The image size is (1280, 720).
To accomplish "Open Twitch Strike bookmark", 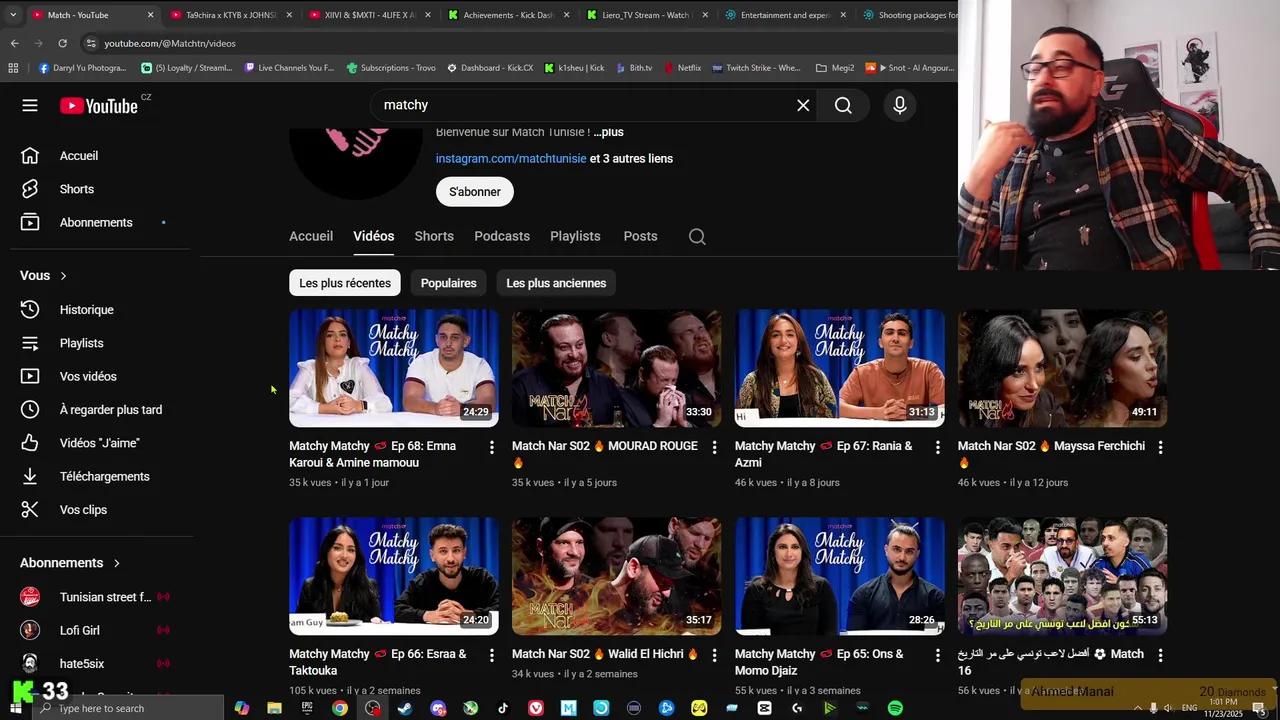I will pos(756,68).
